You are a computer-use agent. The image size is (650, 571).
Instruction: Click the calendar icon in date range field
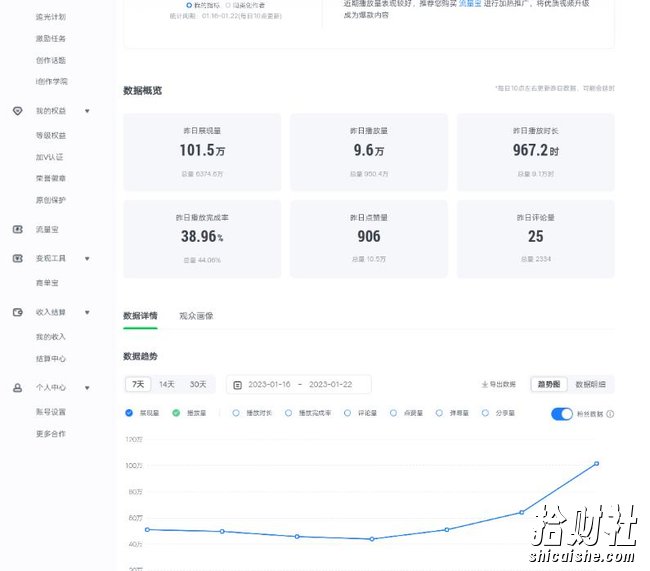(x=238, y=385)
